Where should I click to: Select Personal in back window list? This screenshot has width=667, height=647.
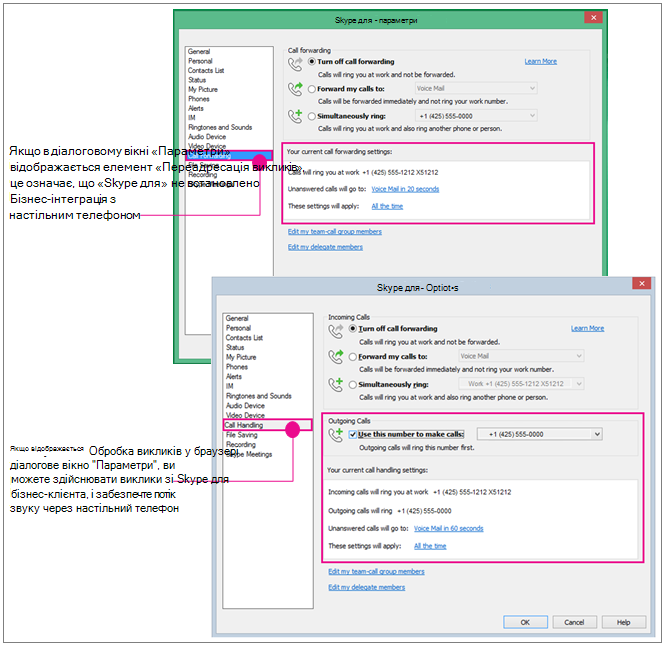[x=200, y=61]
